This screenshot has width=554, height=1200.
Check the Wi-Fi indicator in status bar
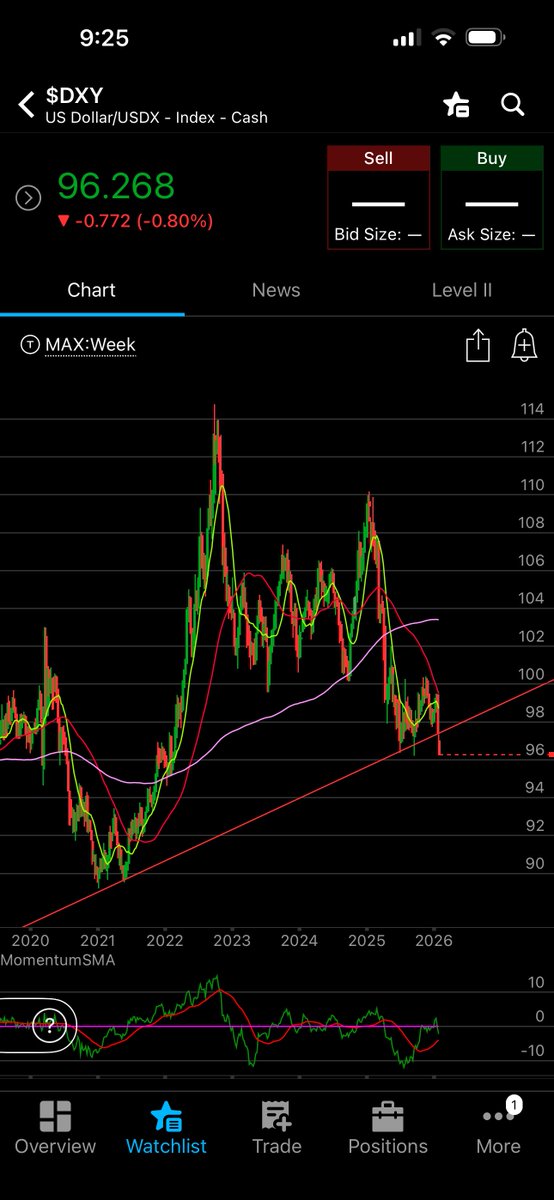(442, 38)
